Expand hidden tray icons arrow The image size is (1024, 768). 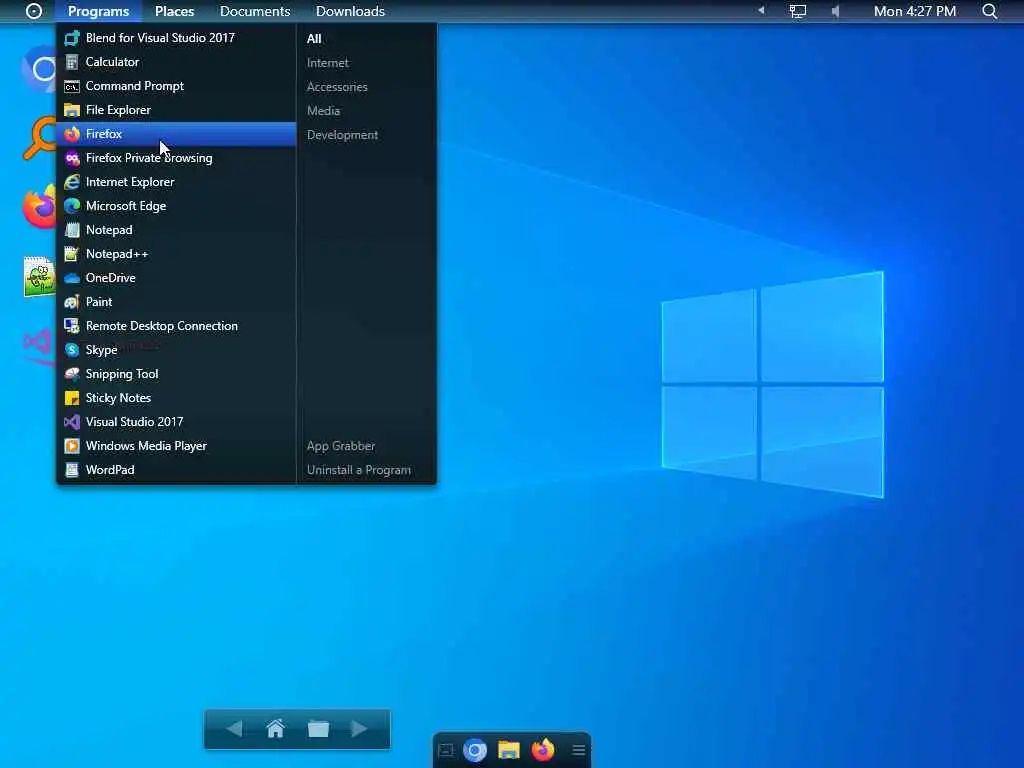(761, 10)
